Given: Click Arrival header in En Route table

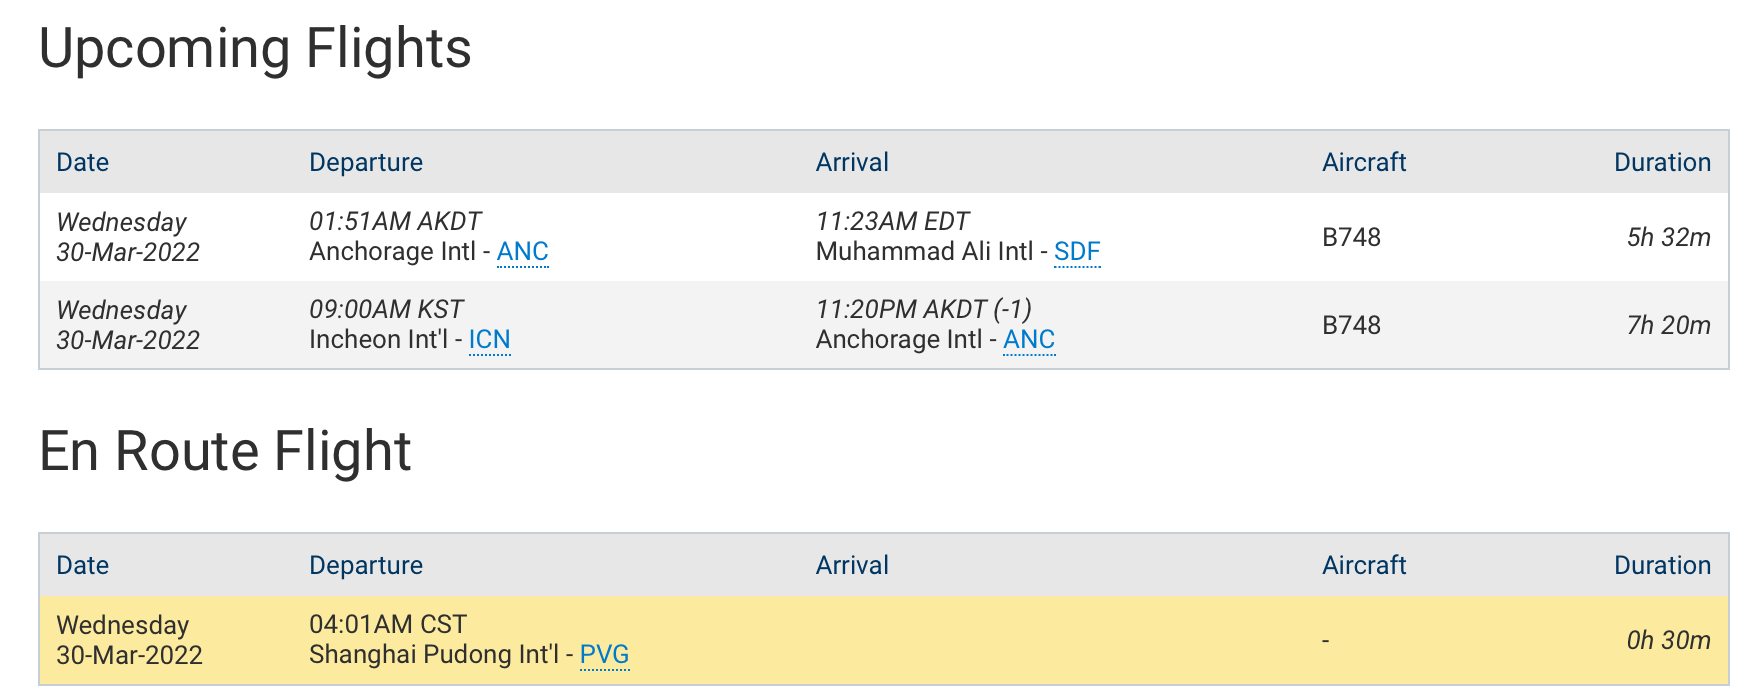Looking at the screenshot, I should [x=852, y=566].
